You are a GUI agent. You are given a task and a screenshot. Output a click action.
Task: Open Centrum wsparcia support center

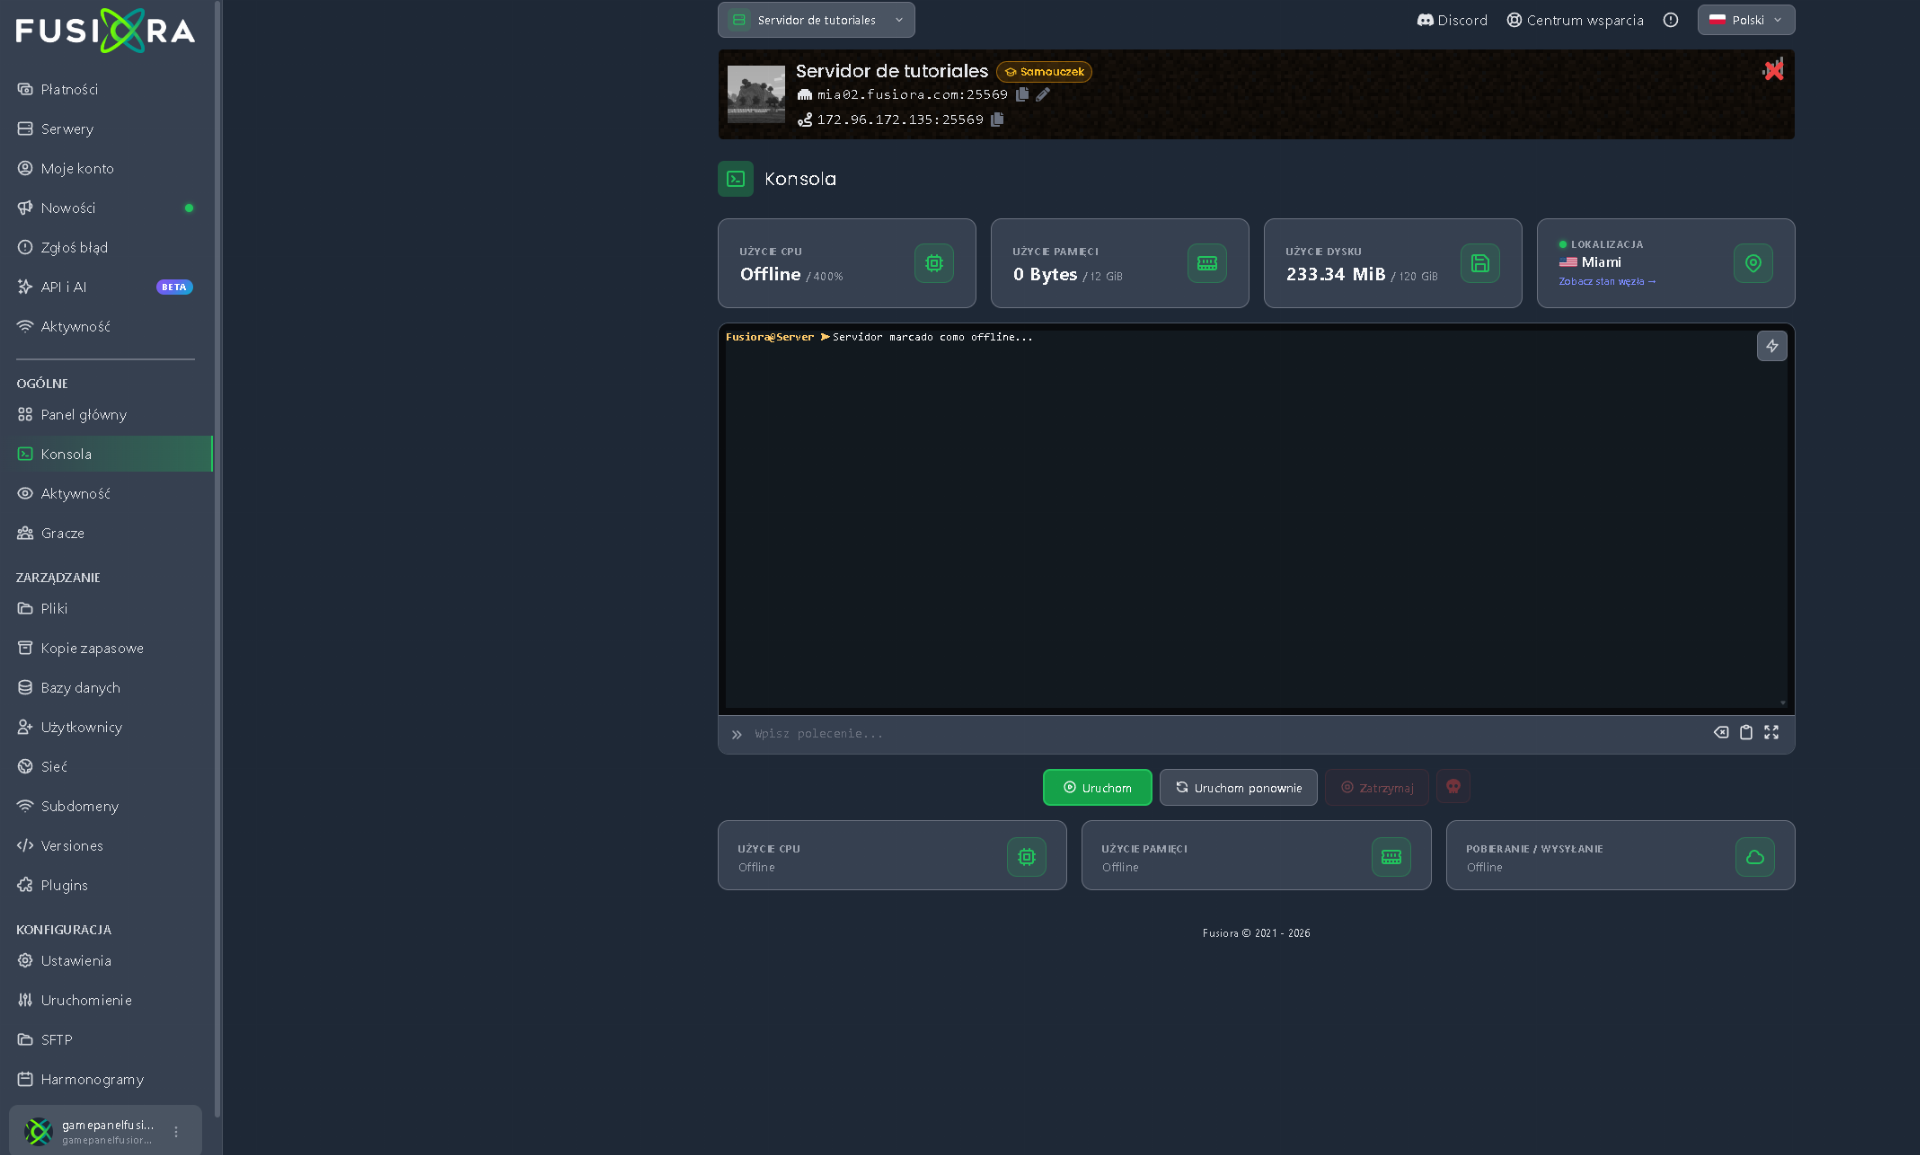click(x=1575, y=20)
